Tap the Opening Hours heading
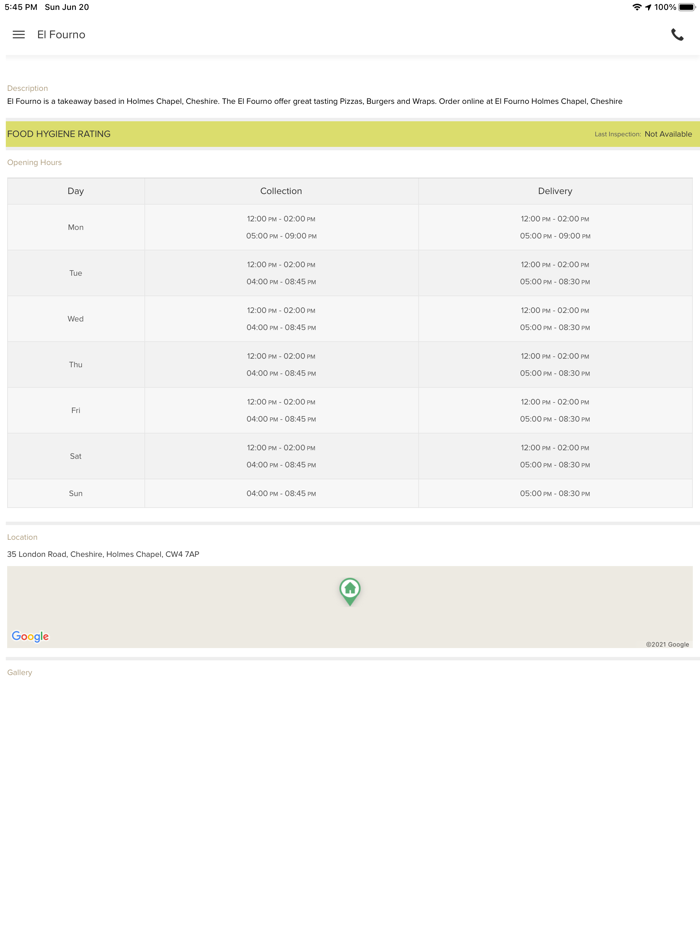 (34, 162)
